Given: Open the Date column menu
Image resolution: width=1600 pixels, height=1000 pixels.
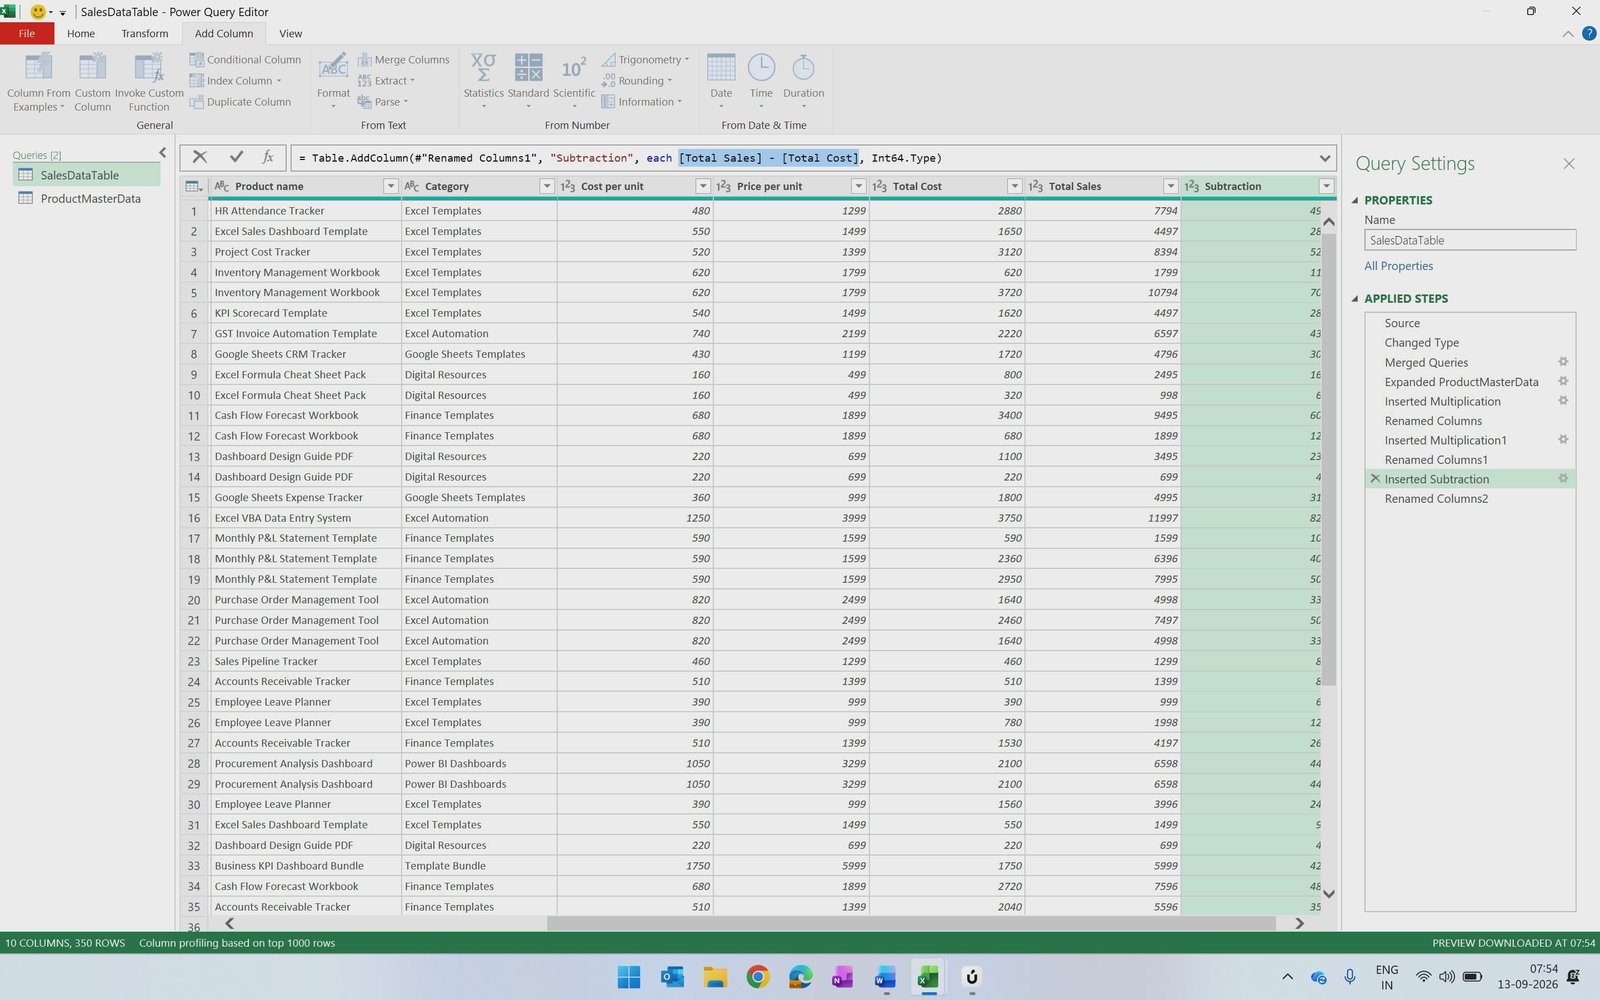Looking at the screenshot, I should click(x=721, y=81).
